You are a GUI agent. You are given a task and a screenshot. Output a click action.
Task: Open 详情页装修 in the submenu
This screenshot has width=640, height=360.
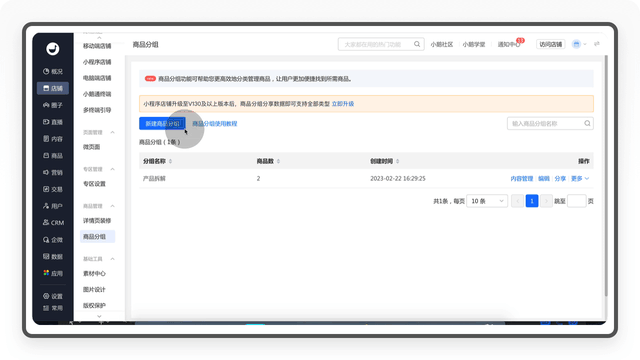point(97,220)
